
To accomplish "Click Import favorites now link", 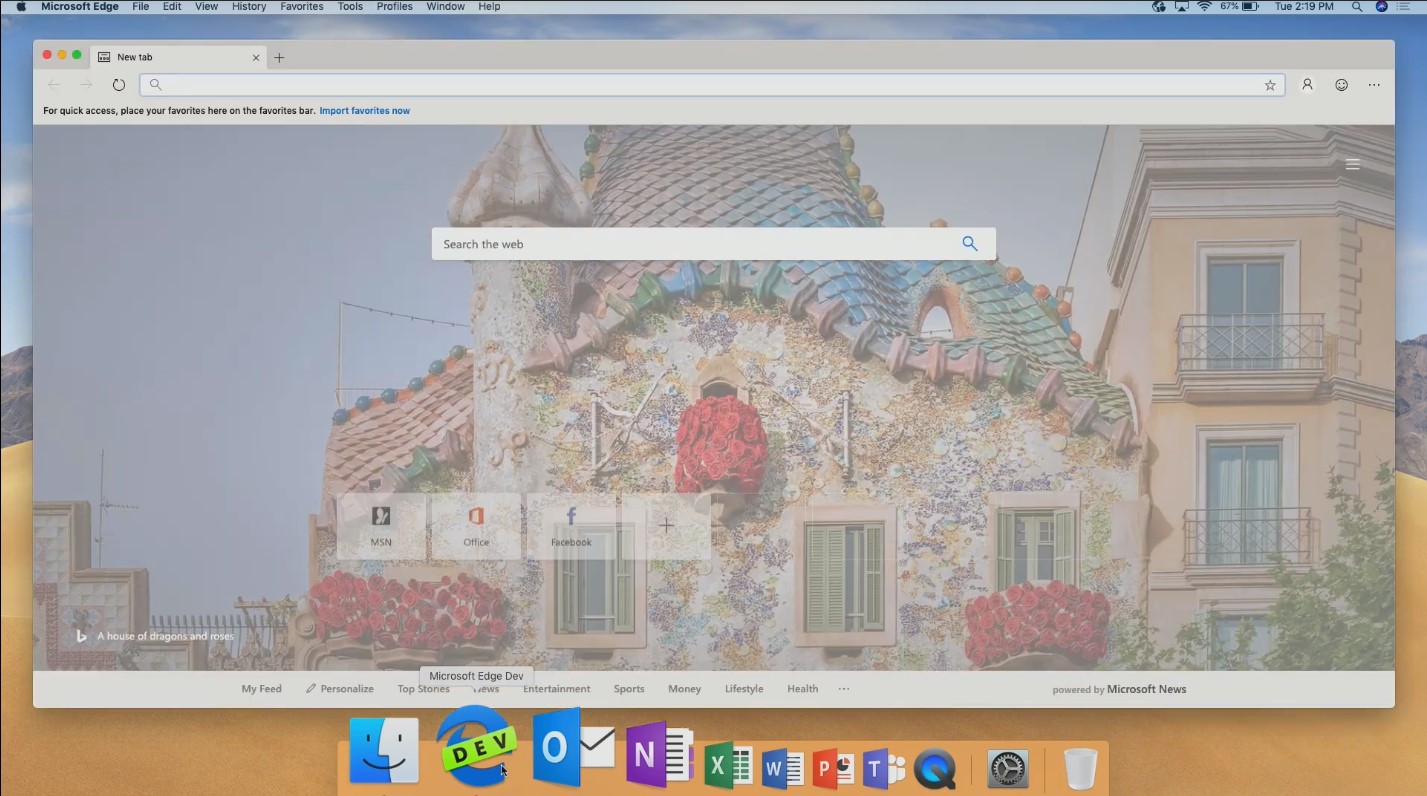I will tap(365, 111).
